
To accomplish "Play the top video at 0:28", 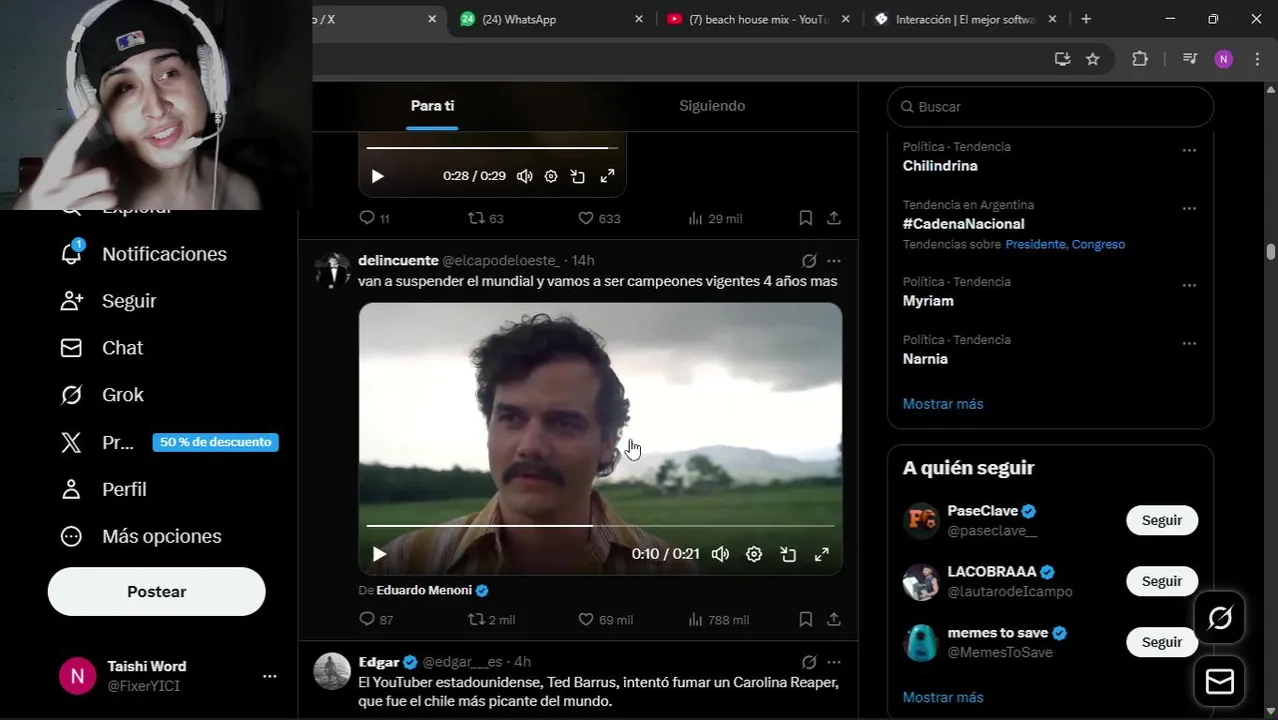I will pyautogui.click(x=377, y=176).
